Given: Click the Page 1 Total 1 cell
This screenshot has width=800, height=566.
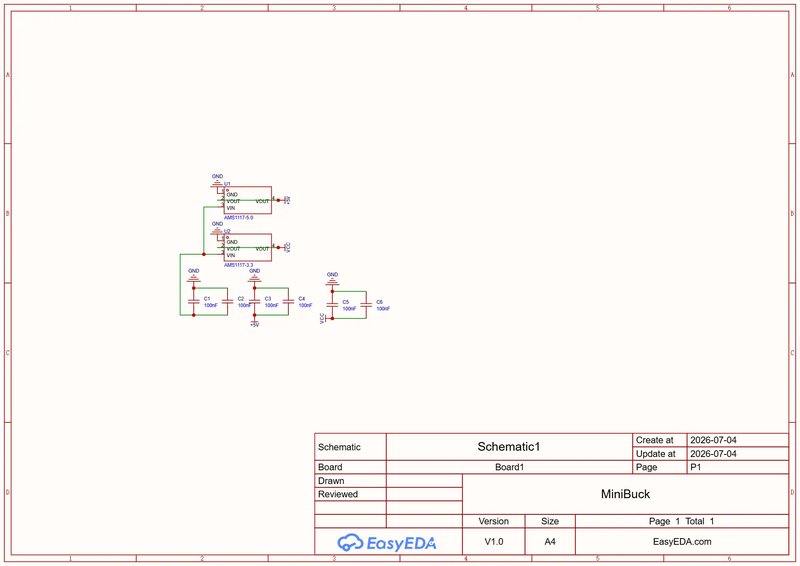Looking at the screenshot, I should click(682, 521).
